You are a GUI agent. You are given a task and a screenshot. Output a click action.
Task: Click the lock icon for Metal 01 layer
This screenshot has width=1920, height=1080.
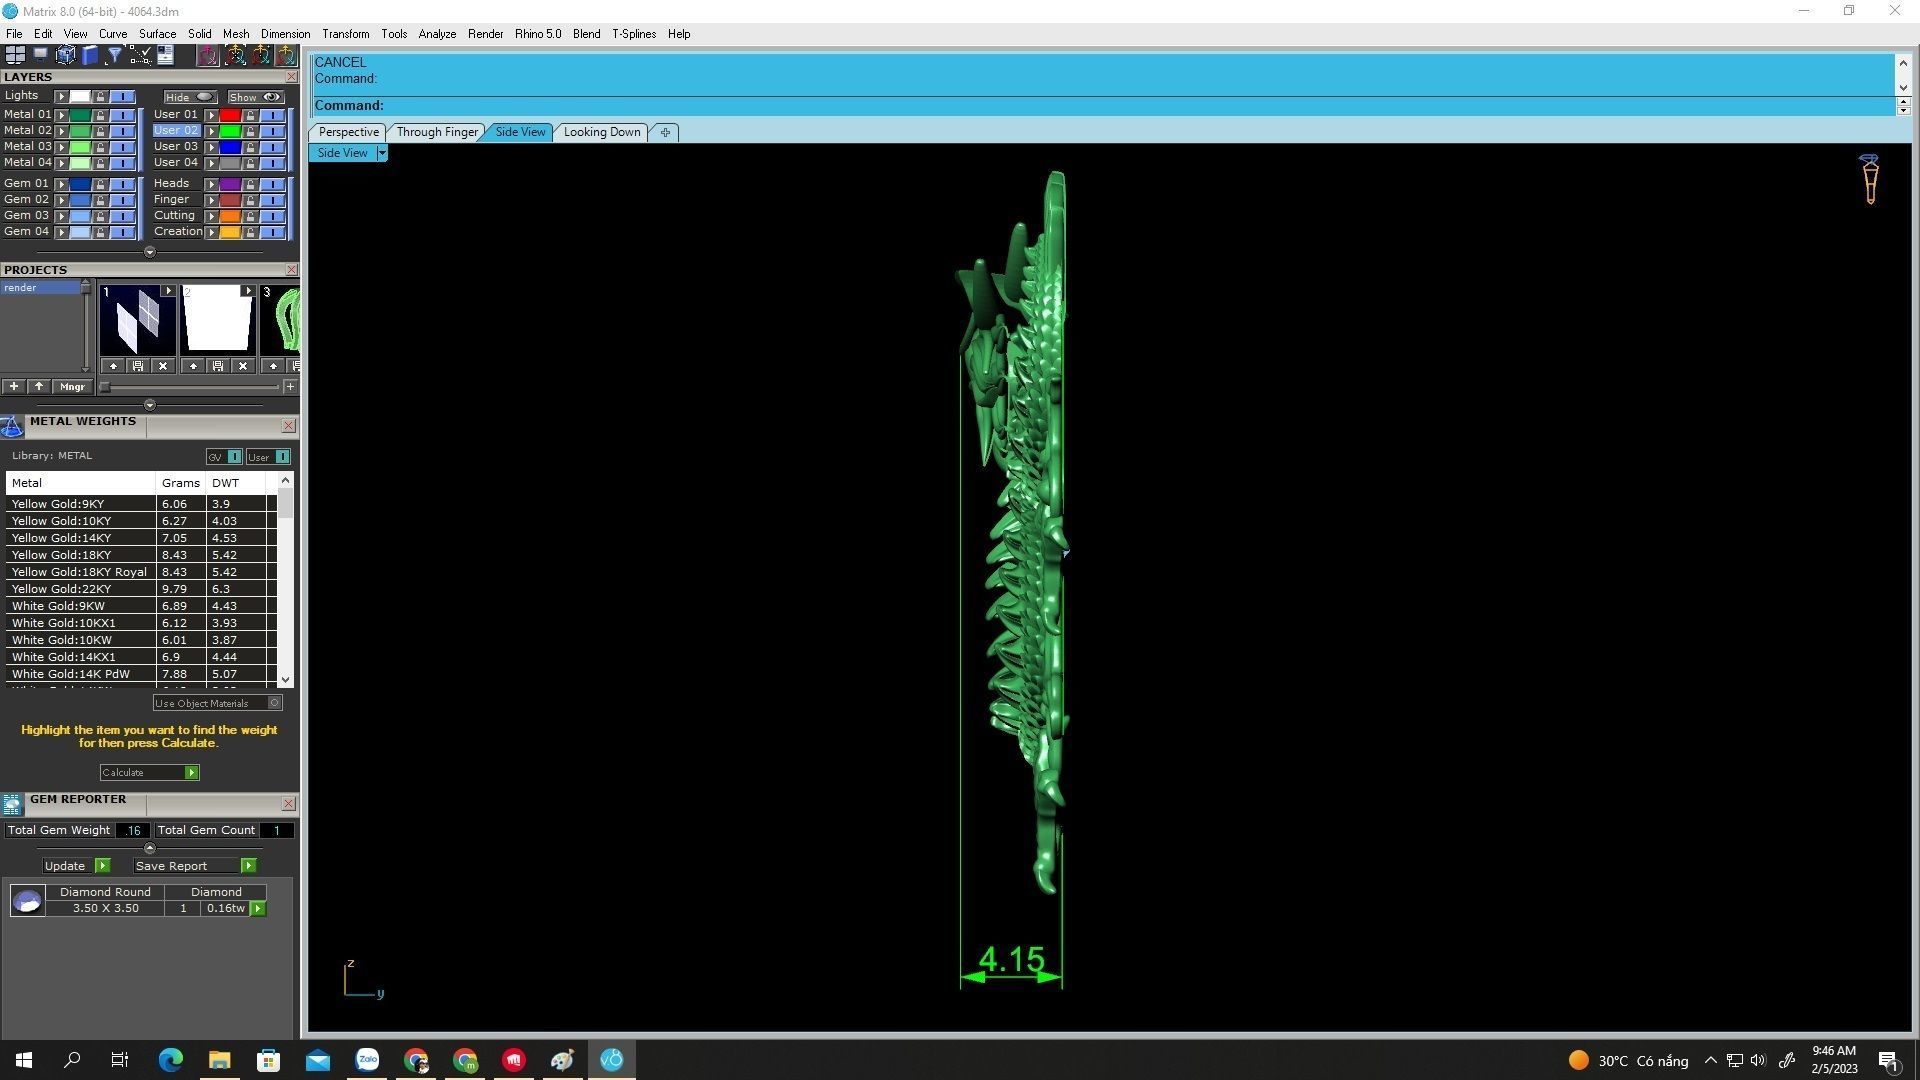[x=100, y=115]
